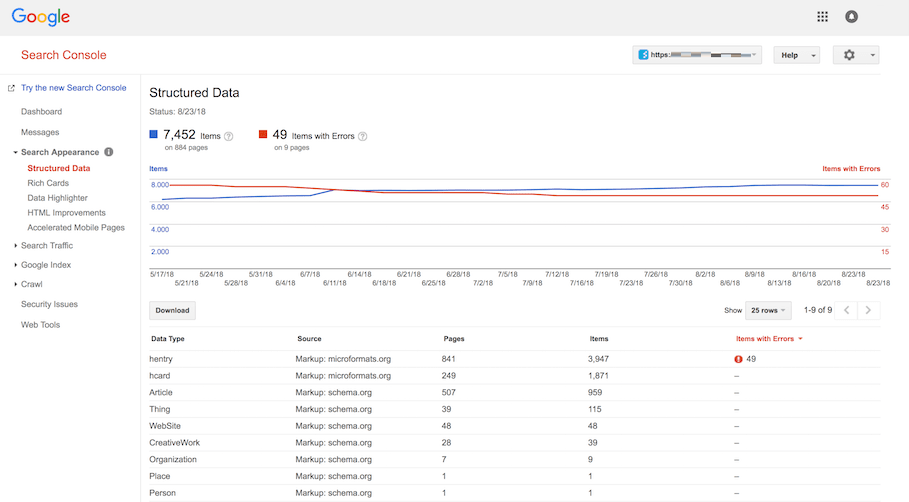Click the Status: 8/23/18 text
The image size is (909, 502).
coord(177,111)
